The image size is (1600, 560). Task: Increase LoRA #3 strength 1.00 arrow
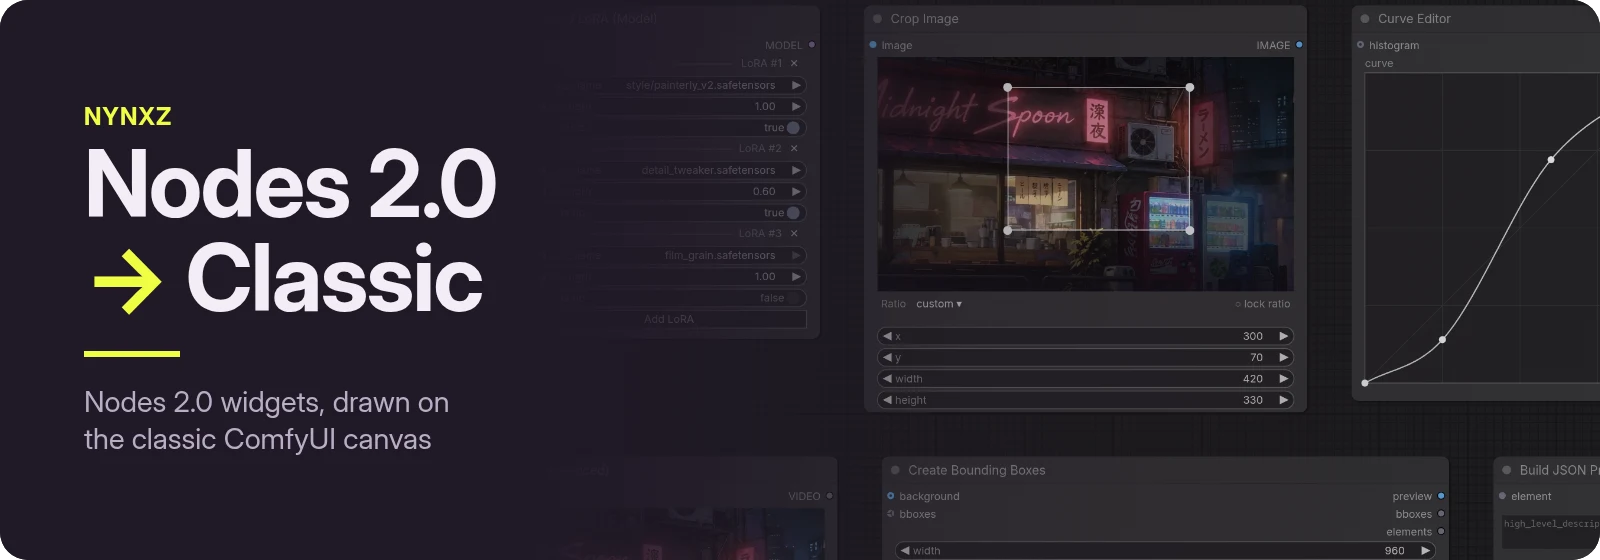point(797,276)
